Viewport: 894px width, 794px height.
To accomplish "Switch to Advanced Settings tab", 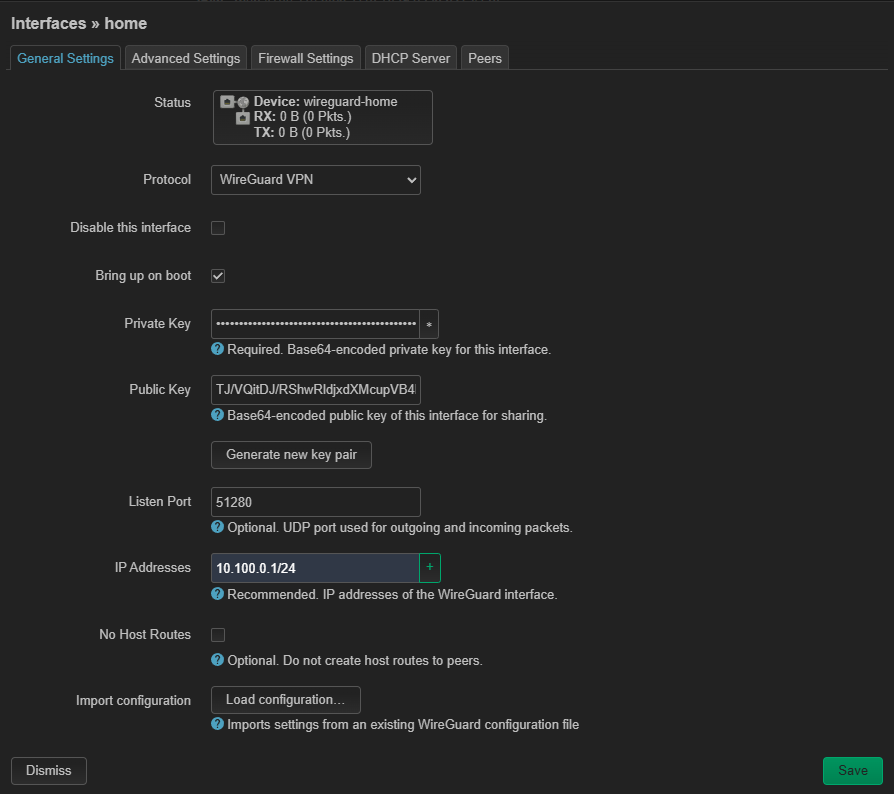I will 186,59.
